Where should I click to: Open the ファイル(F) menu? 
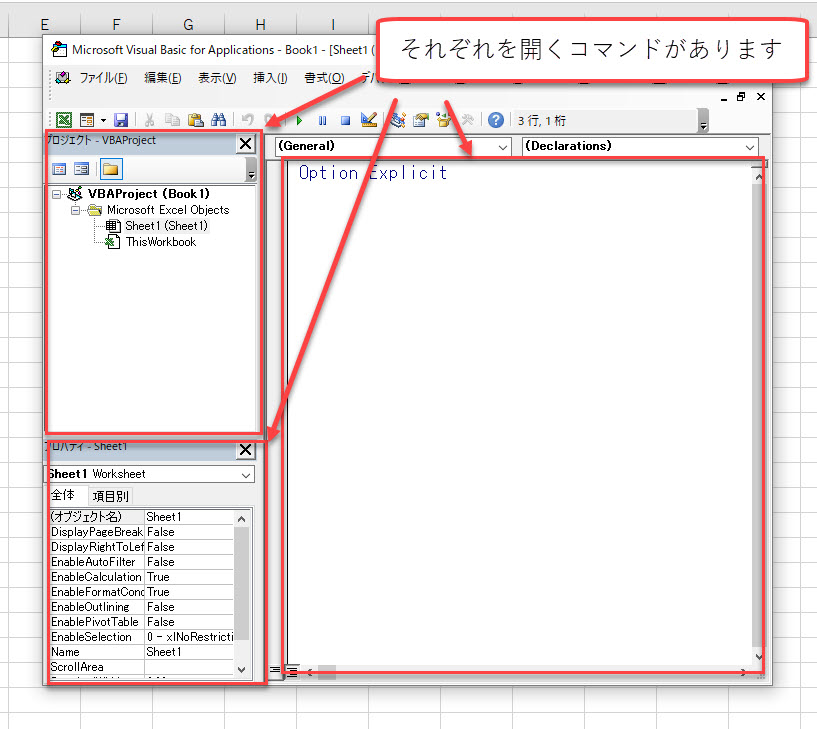[x=103, y=78]
